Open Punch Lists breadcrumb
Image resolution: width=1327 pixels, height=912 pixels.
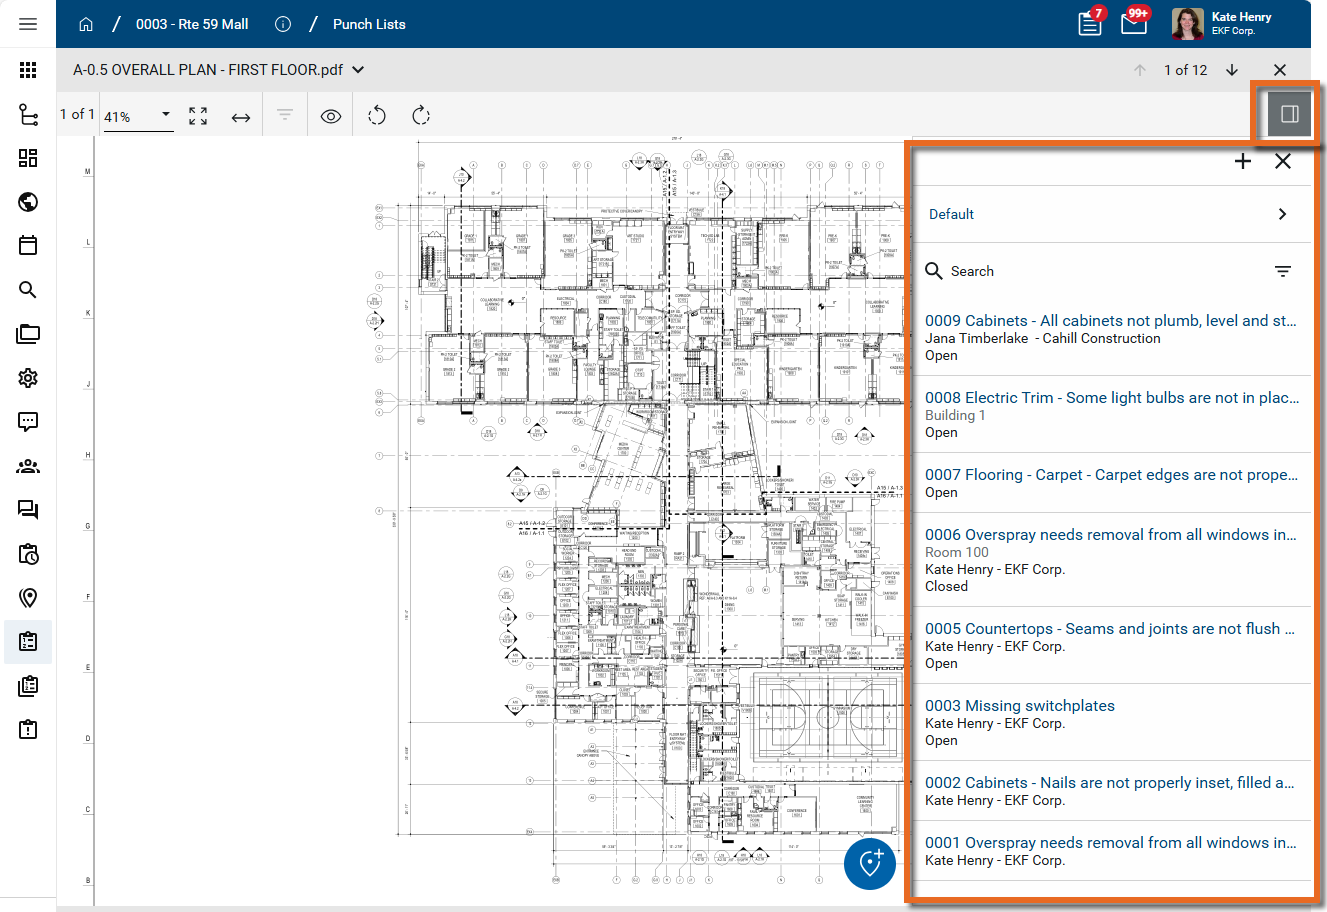pos(369,24)
